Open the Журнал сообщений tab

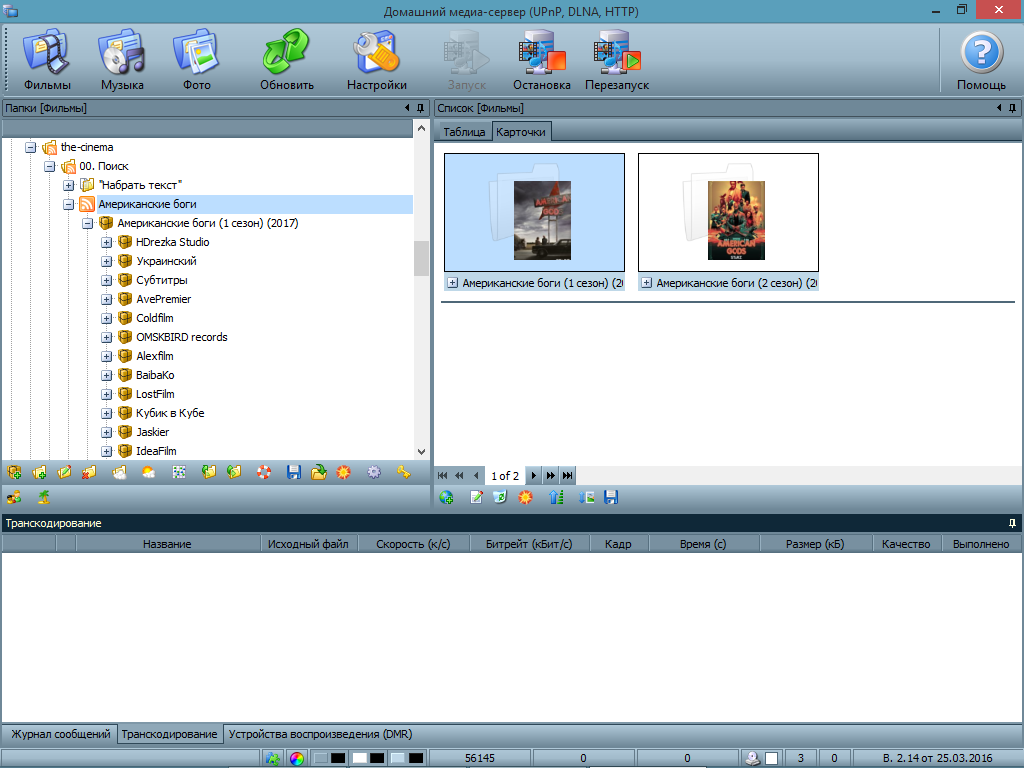[60, 734]
